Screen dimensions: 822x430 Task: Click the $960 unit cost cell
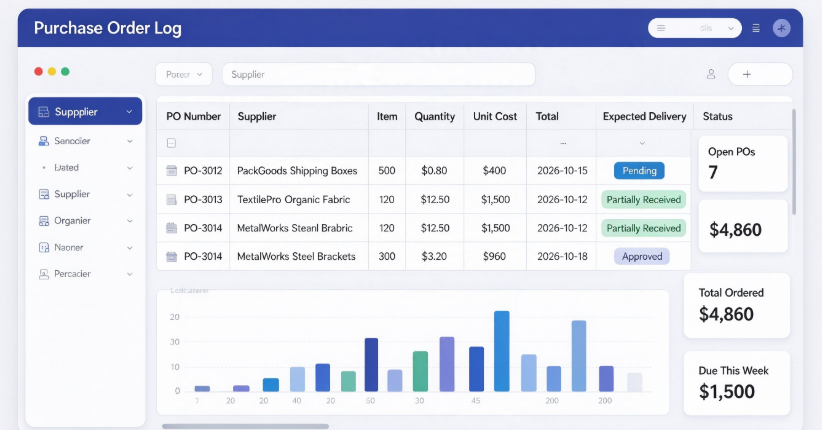click(x=494, y=256)
